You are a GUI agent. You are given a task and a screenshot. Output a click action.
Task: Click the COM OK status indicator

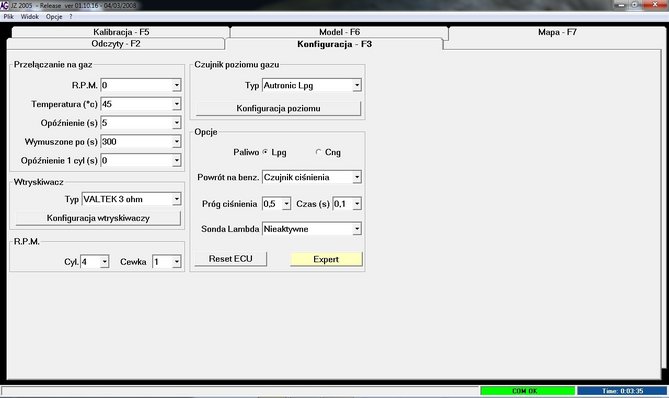527,391
